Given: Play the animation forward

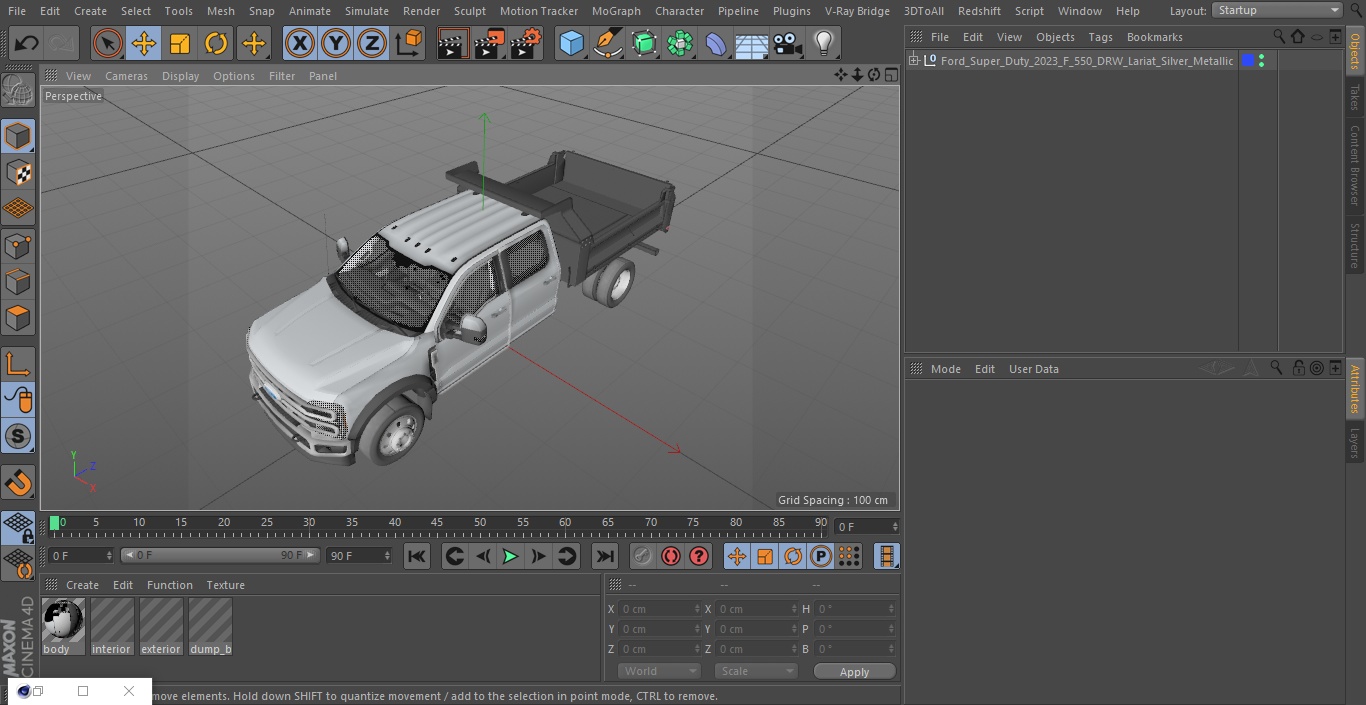Looking at the screenshot, I should coord(510,556).
